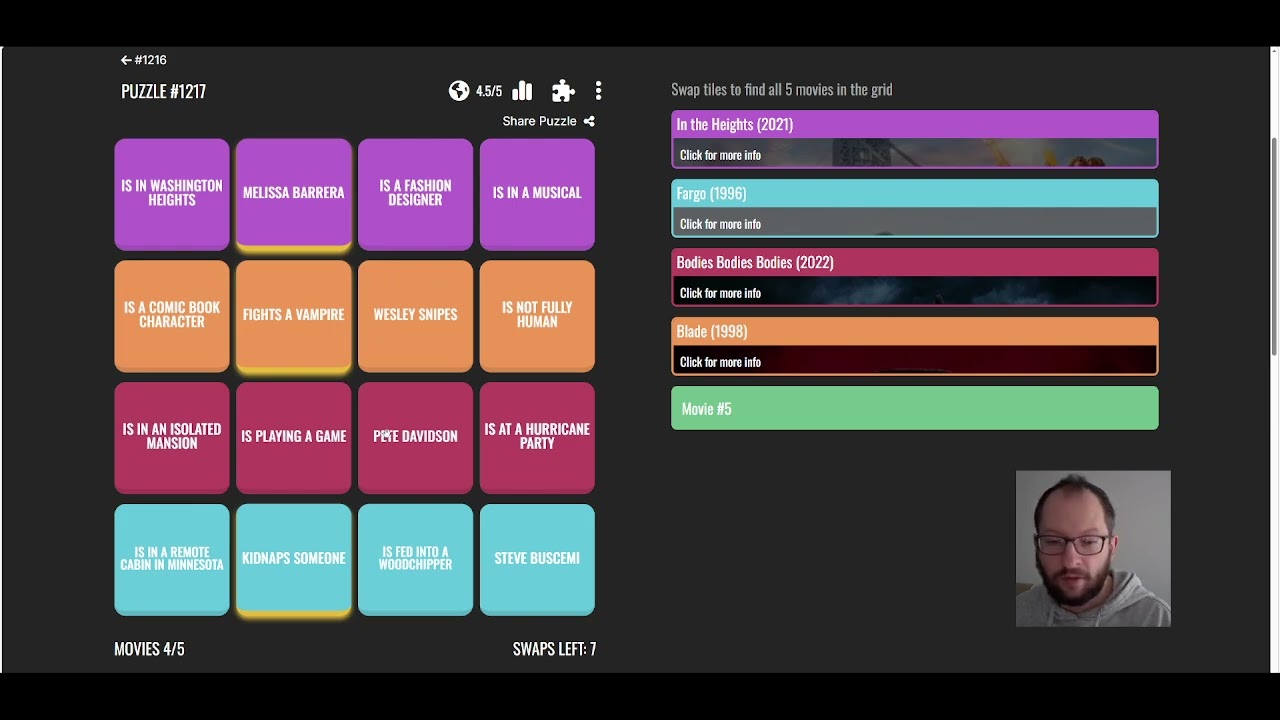Viewport: 1280px width, 720px height.
Task: Click the webcam video thumbnail
Action: (1093, 549)
